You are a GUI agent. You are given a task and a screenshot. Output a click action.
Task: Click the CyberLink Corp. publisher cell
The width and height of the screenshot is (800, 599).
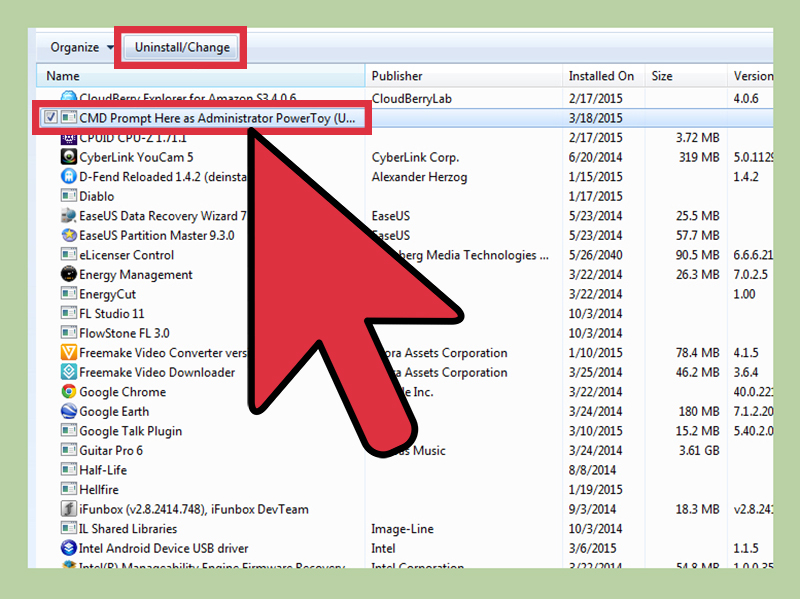[x=415, y=158]
